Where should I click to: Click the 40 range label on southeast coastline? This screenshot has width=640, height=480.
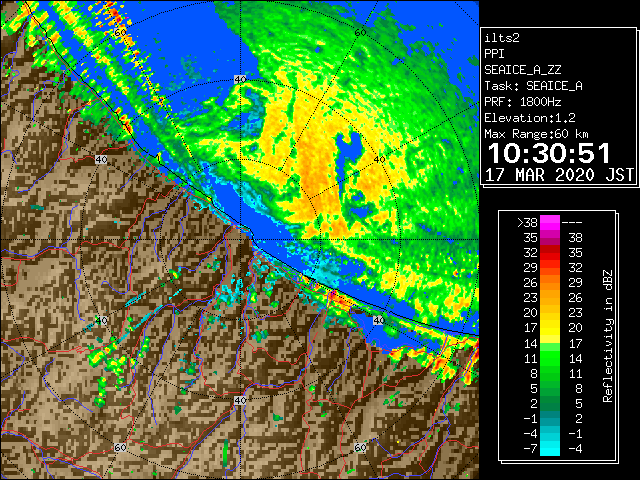click(x=379, y=320)
